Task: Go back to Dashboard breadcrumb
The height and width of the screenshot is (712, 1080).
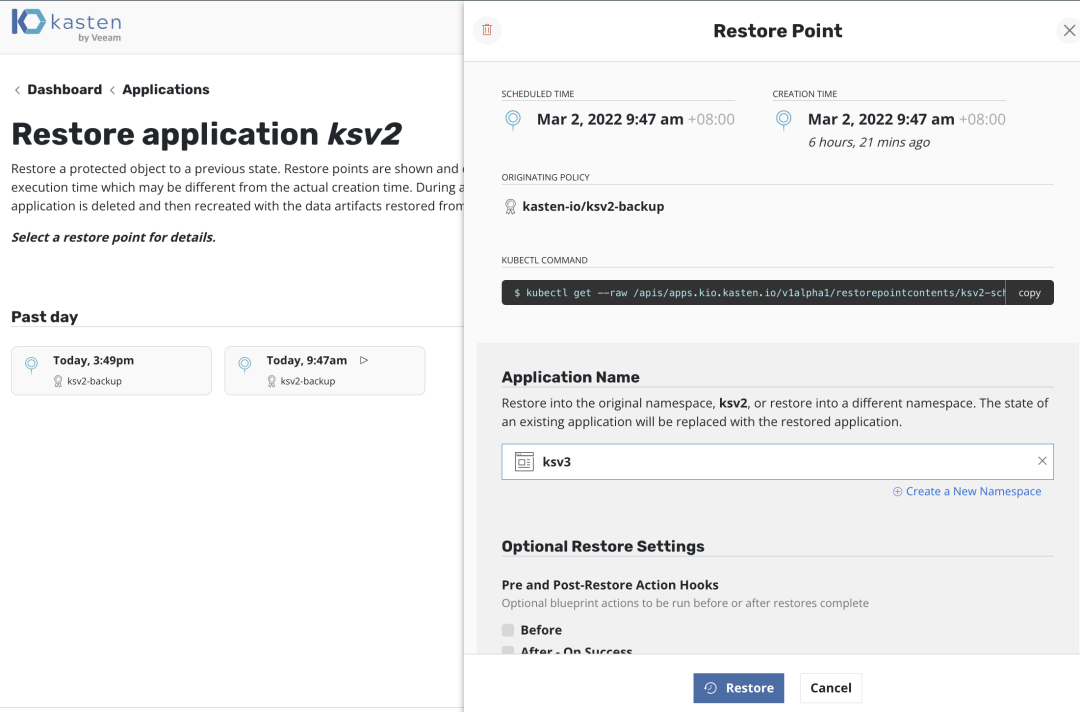Action: [65, 90]
